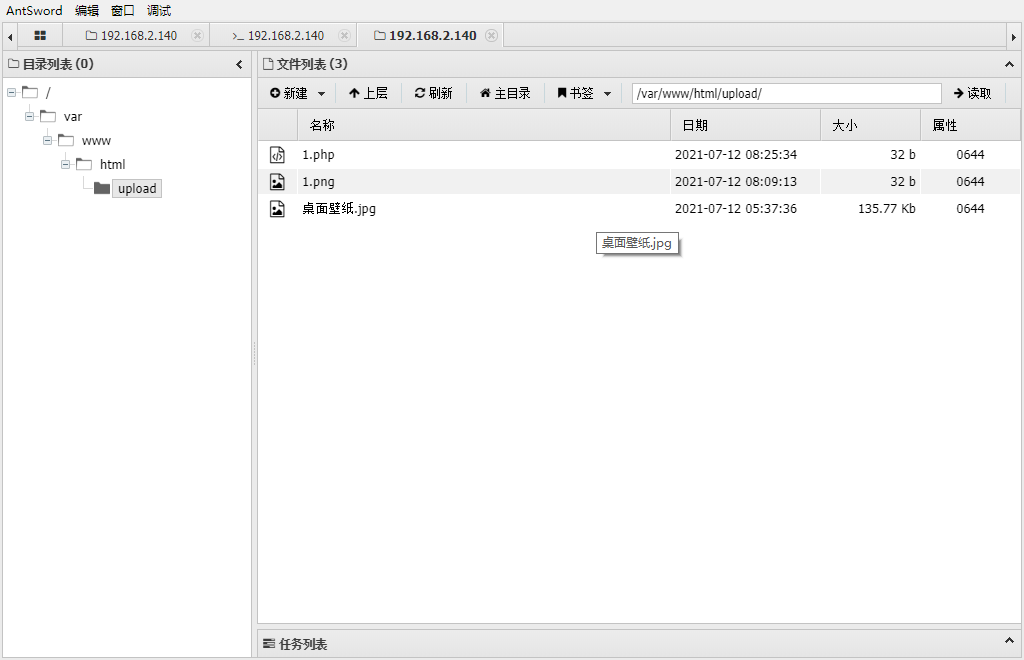
Task: Sort by the 名称 column header
Action: 484,125
